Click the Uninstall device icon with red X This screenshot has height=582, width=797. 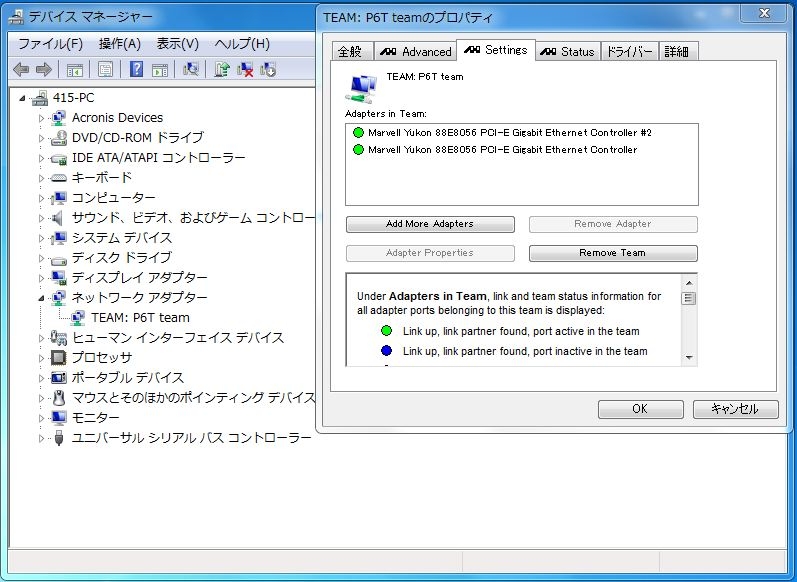click(245, 69)
